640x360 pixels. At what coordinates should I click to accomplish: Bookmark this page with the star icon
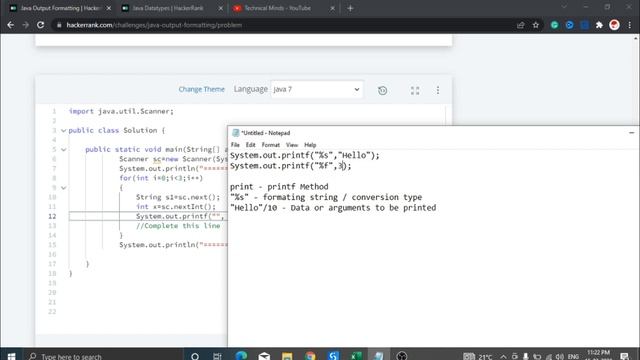pyautogui.click(x=536, y=25)
